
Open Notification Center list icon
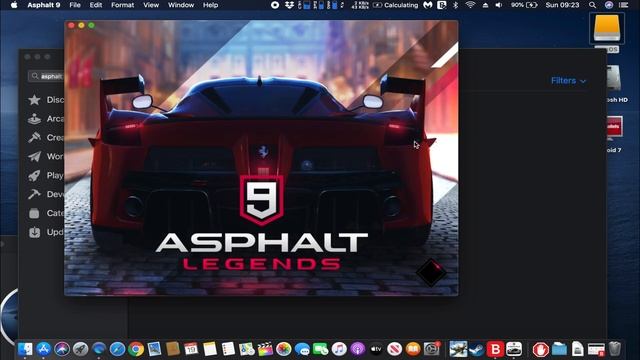pyautogui.click(x=623, y=5)
